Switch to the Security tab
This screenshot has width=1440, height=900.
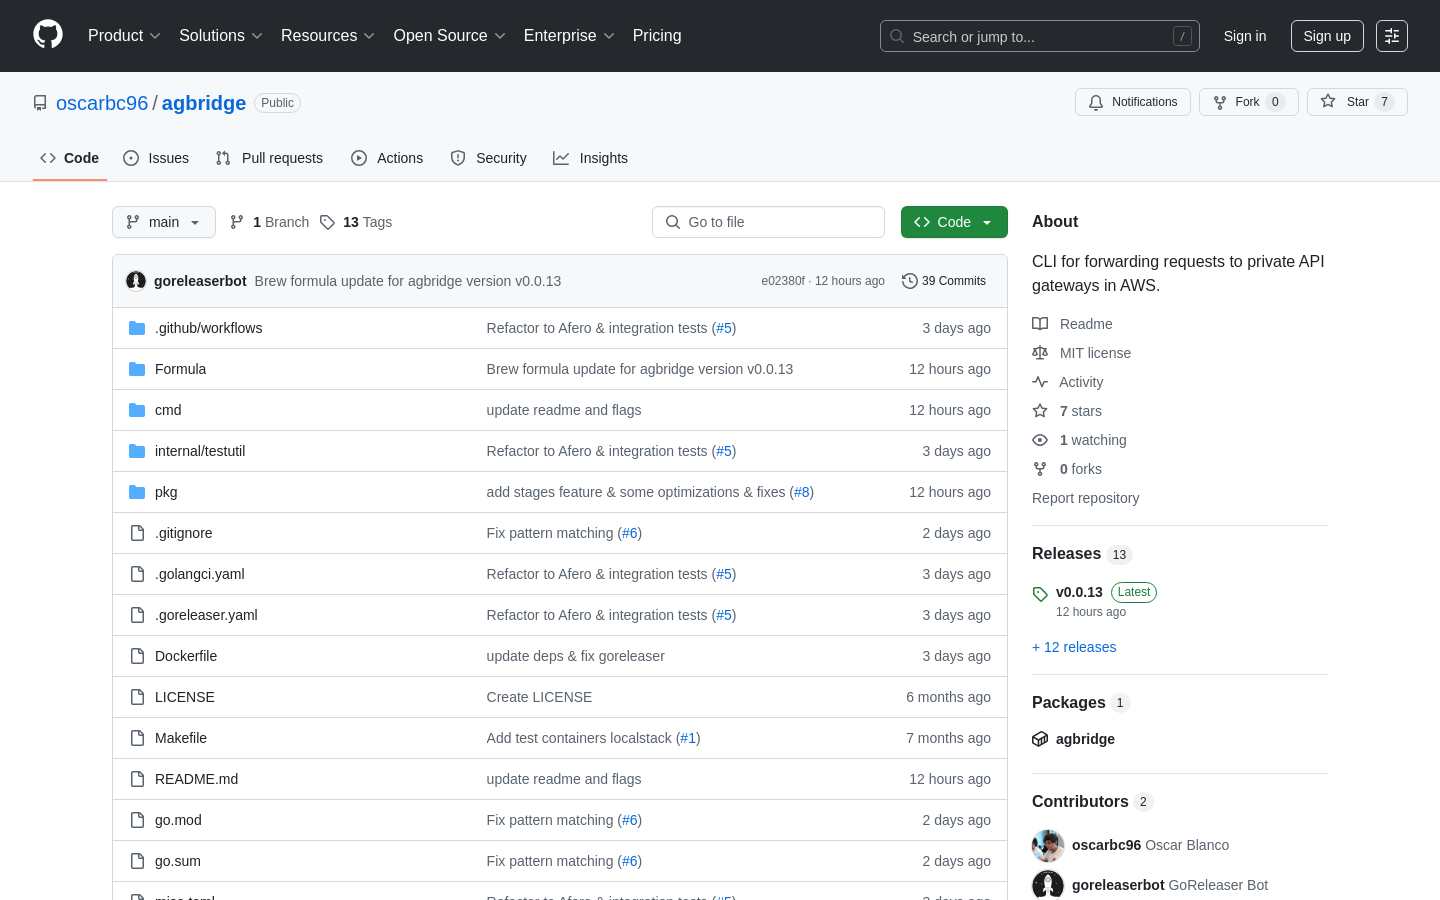tap(488, 158)
